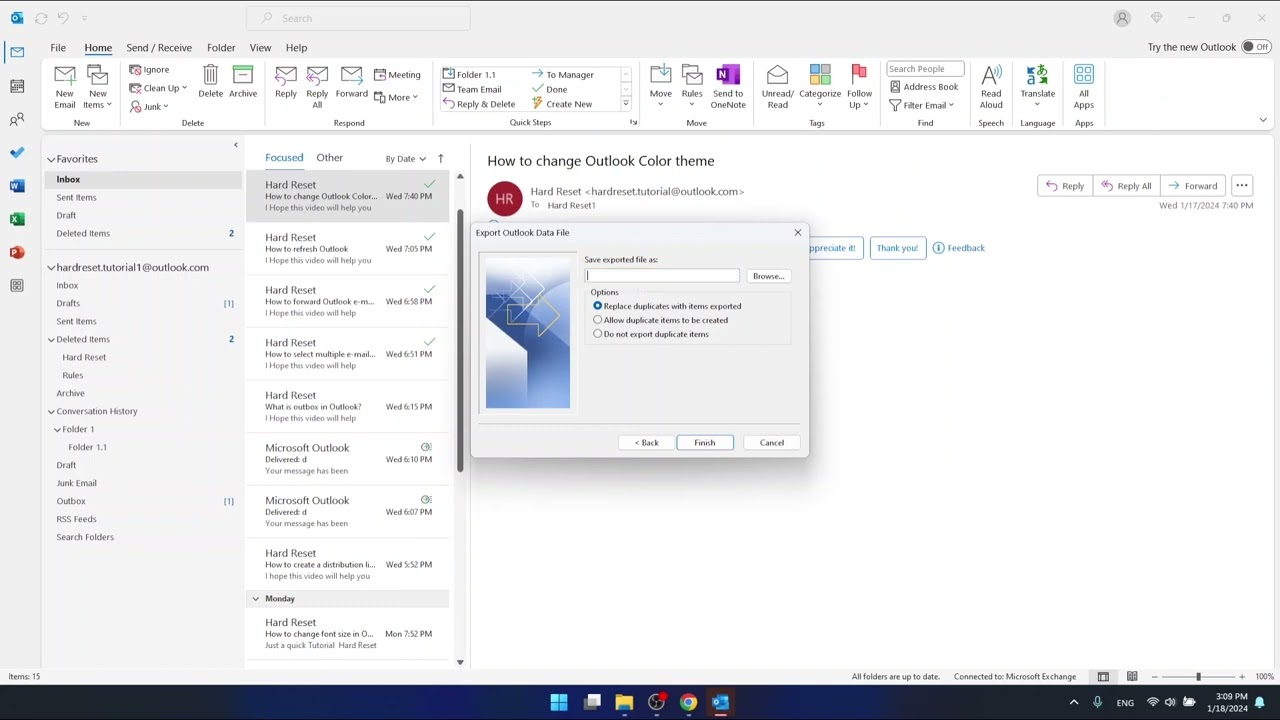Click the Unread/Read envelope icon

(x=777, y=76)
